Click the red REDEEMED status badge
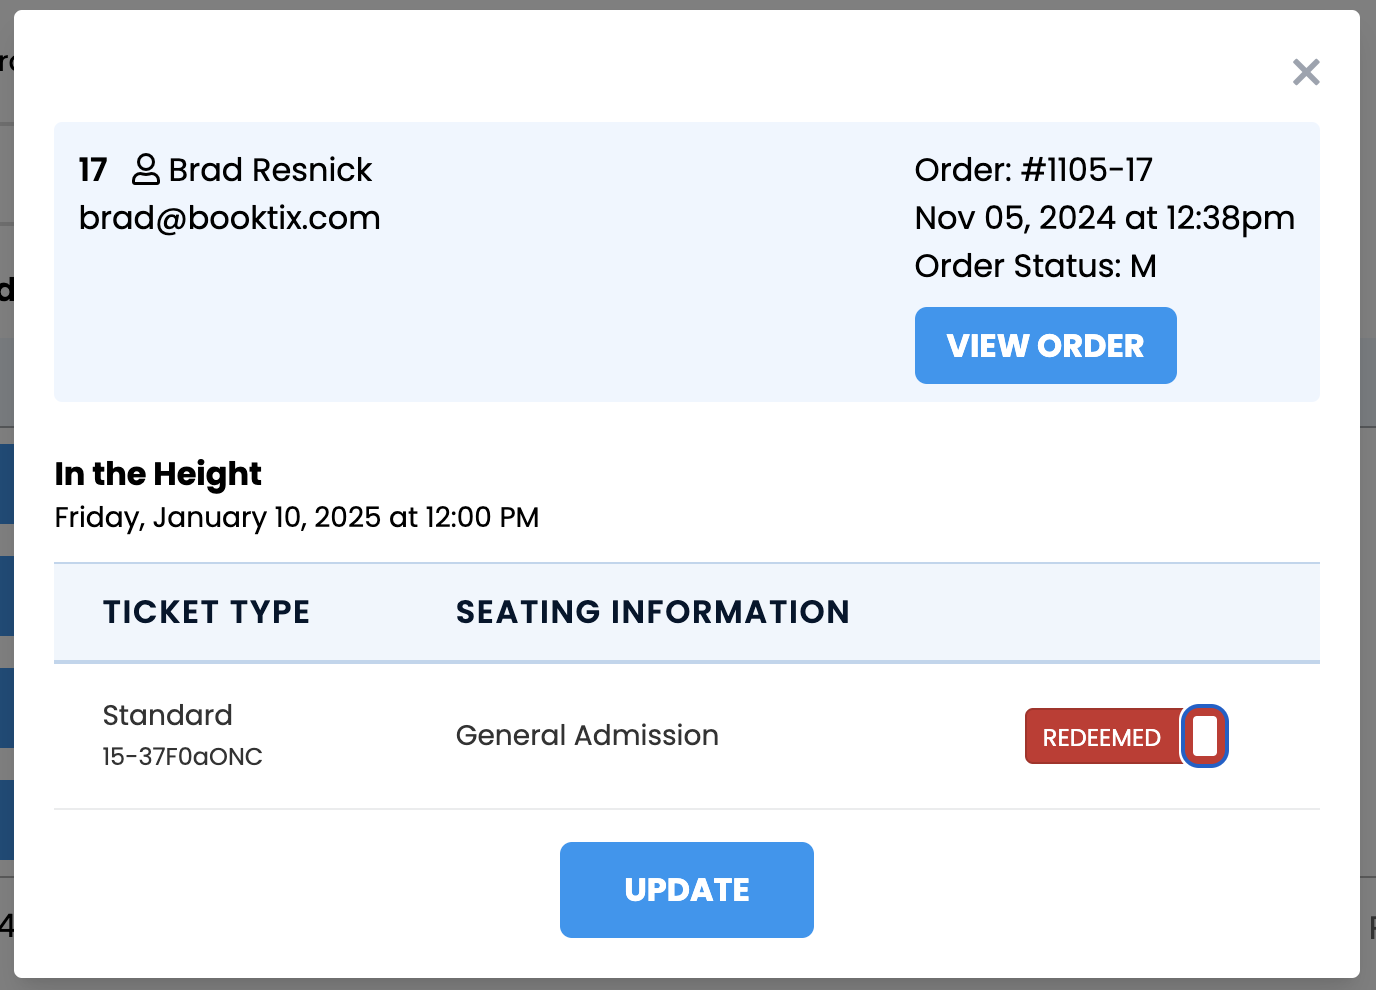This screenshot has width=1376, height=990. 1102,737
